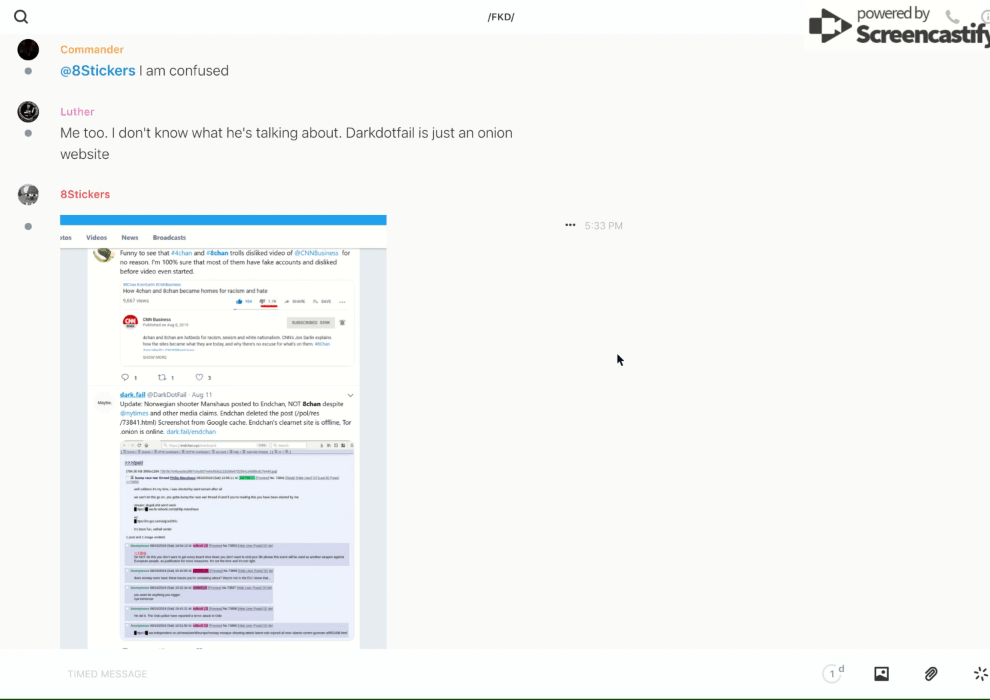Click Luther's message about Darkdotfail
This screenshot has height=700, width=990.
tap(285, 144)
